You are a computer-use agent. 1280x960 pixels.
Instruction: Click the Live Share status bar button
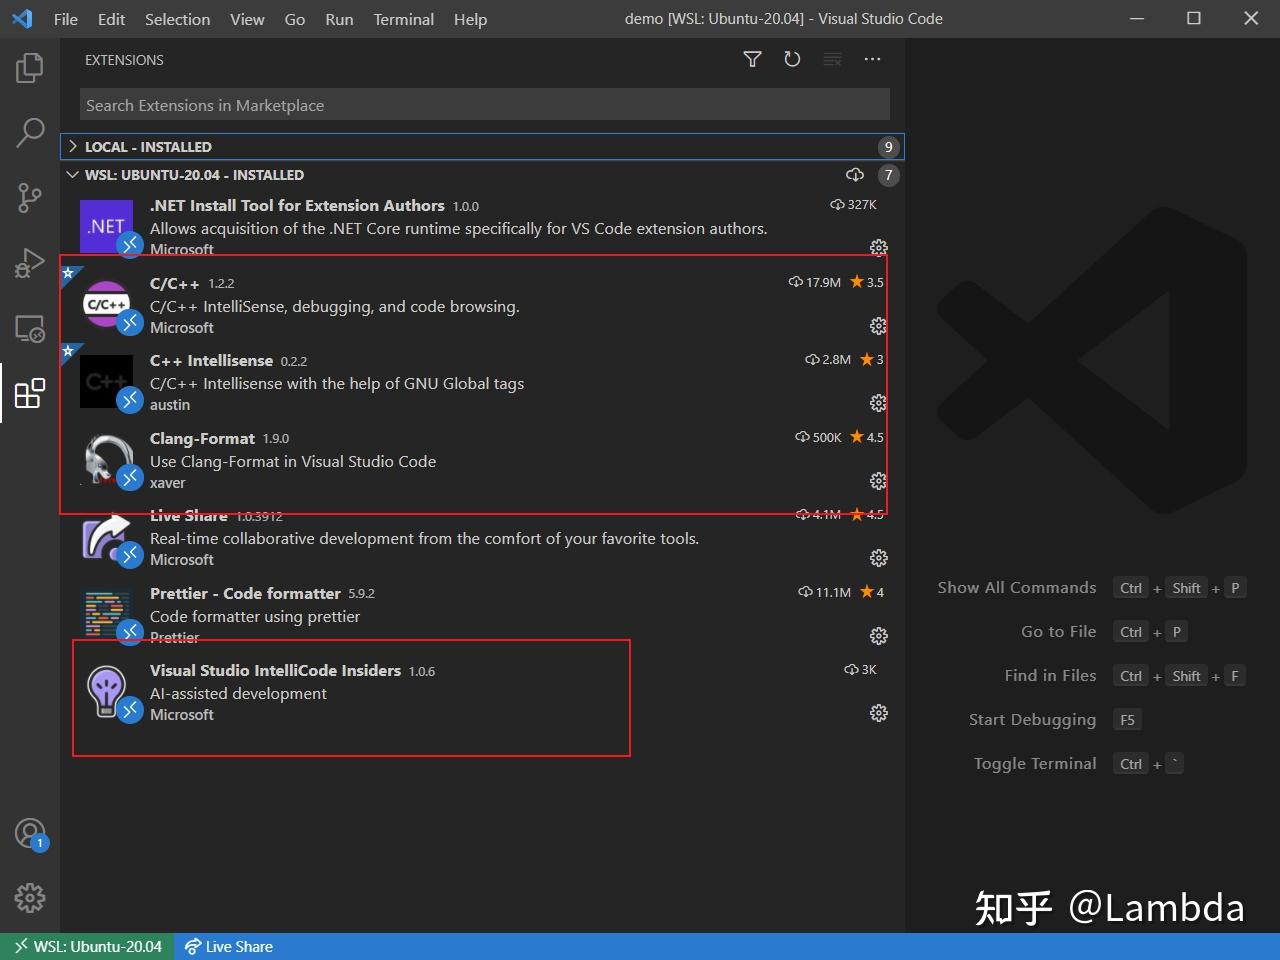tap(229, 946)
